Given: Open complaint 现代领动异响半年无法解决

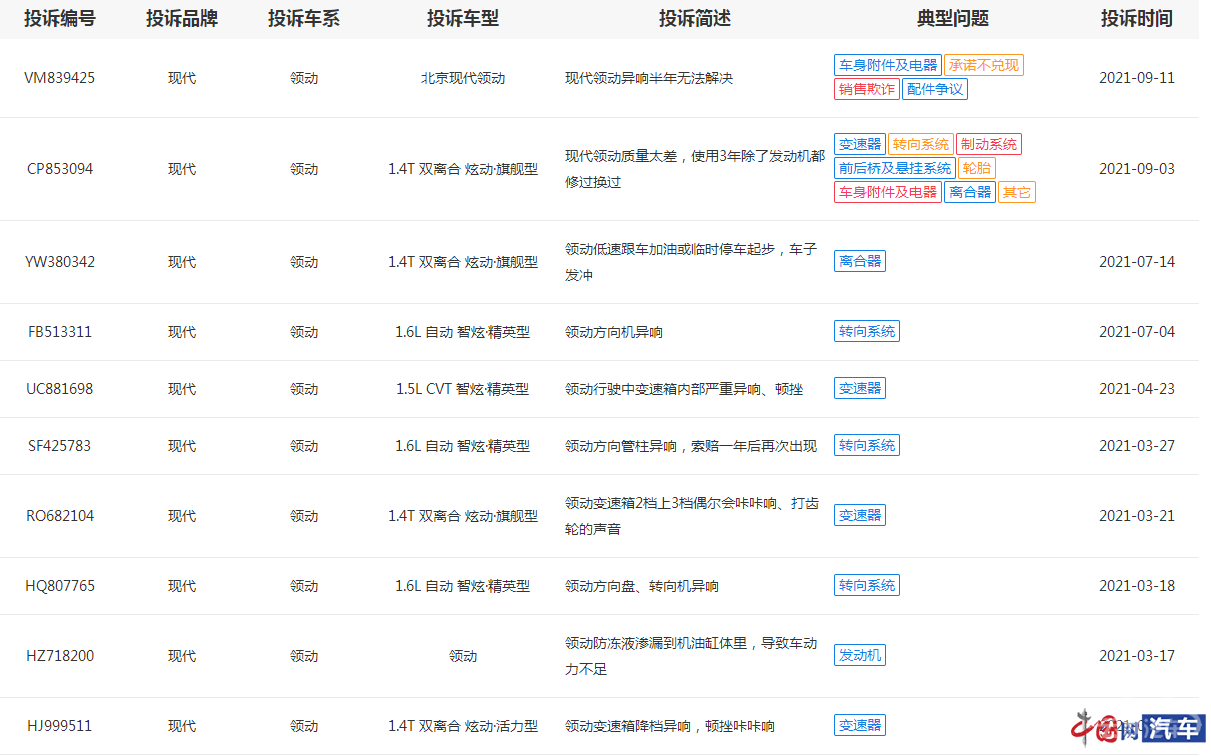Looking at the screenshot, I should (x=649, y=78).
